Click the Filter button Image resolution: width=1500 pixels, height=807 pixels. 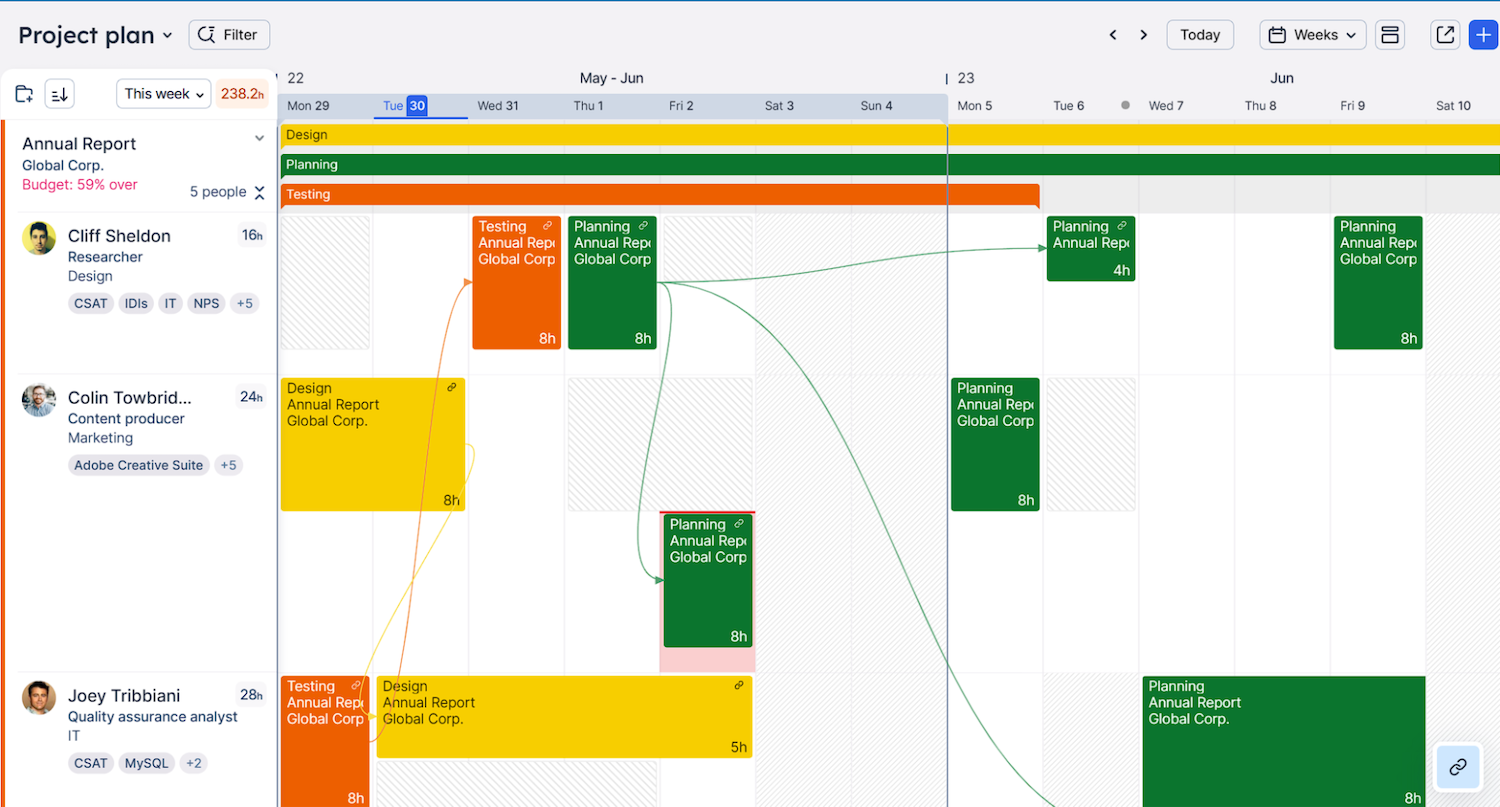(x=229, y=35)
